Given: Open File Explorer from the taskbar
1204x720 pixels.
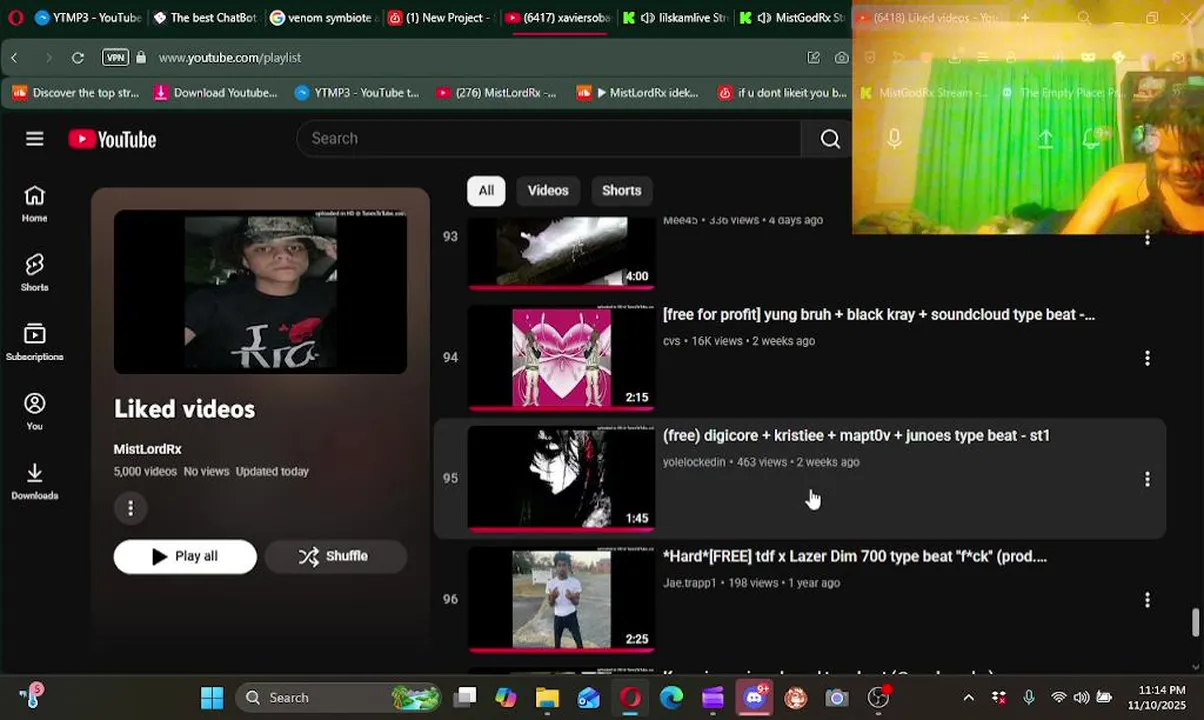Looking at the screenshot, I should click(x=547, y=698).
